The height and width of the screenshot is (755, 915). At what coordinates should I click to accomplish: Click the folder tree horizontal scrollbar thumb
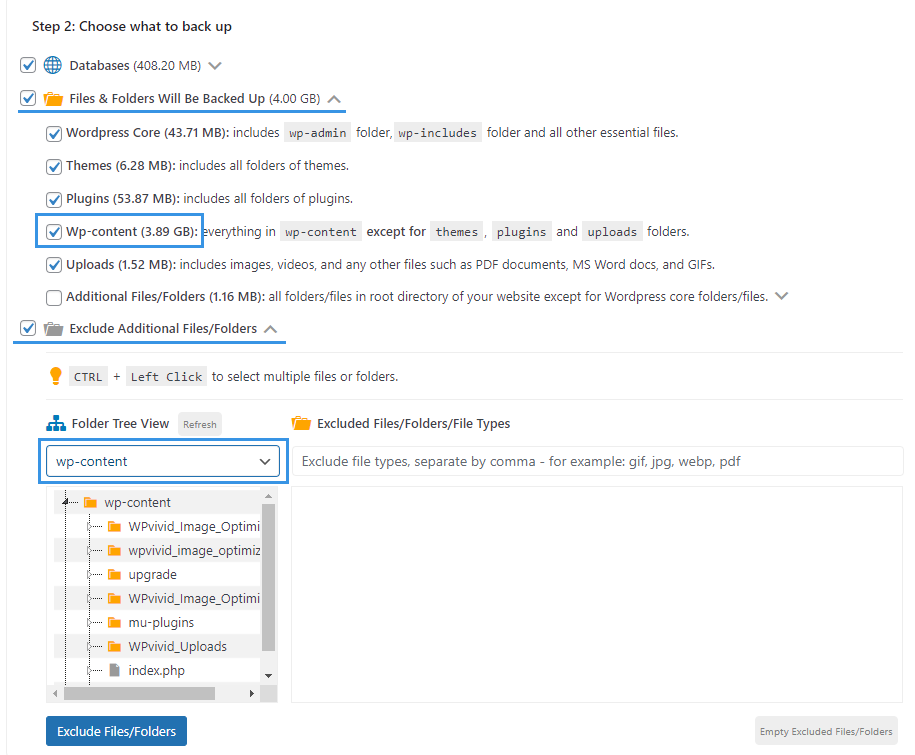coord(139,693)
